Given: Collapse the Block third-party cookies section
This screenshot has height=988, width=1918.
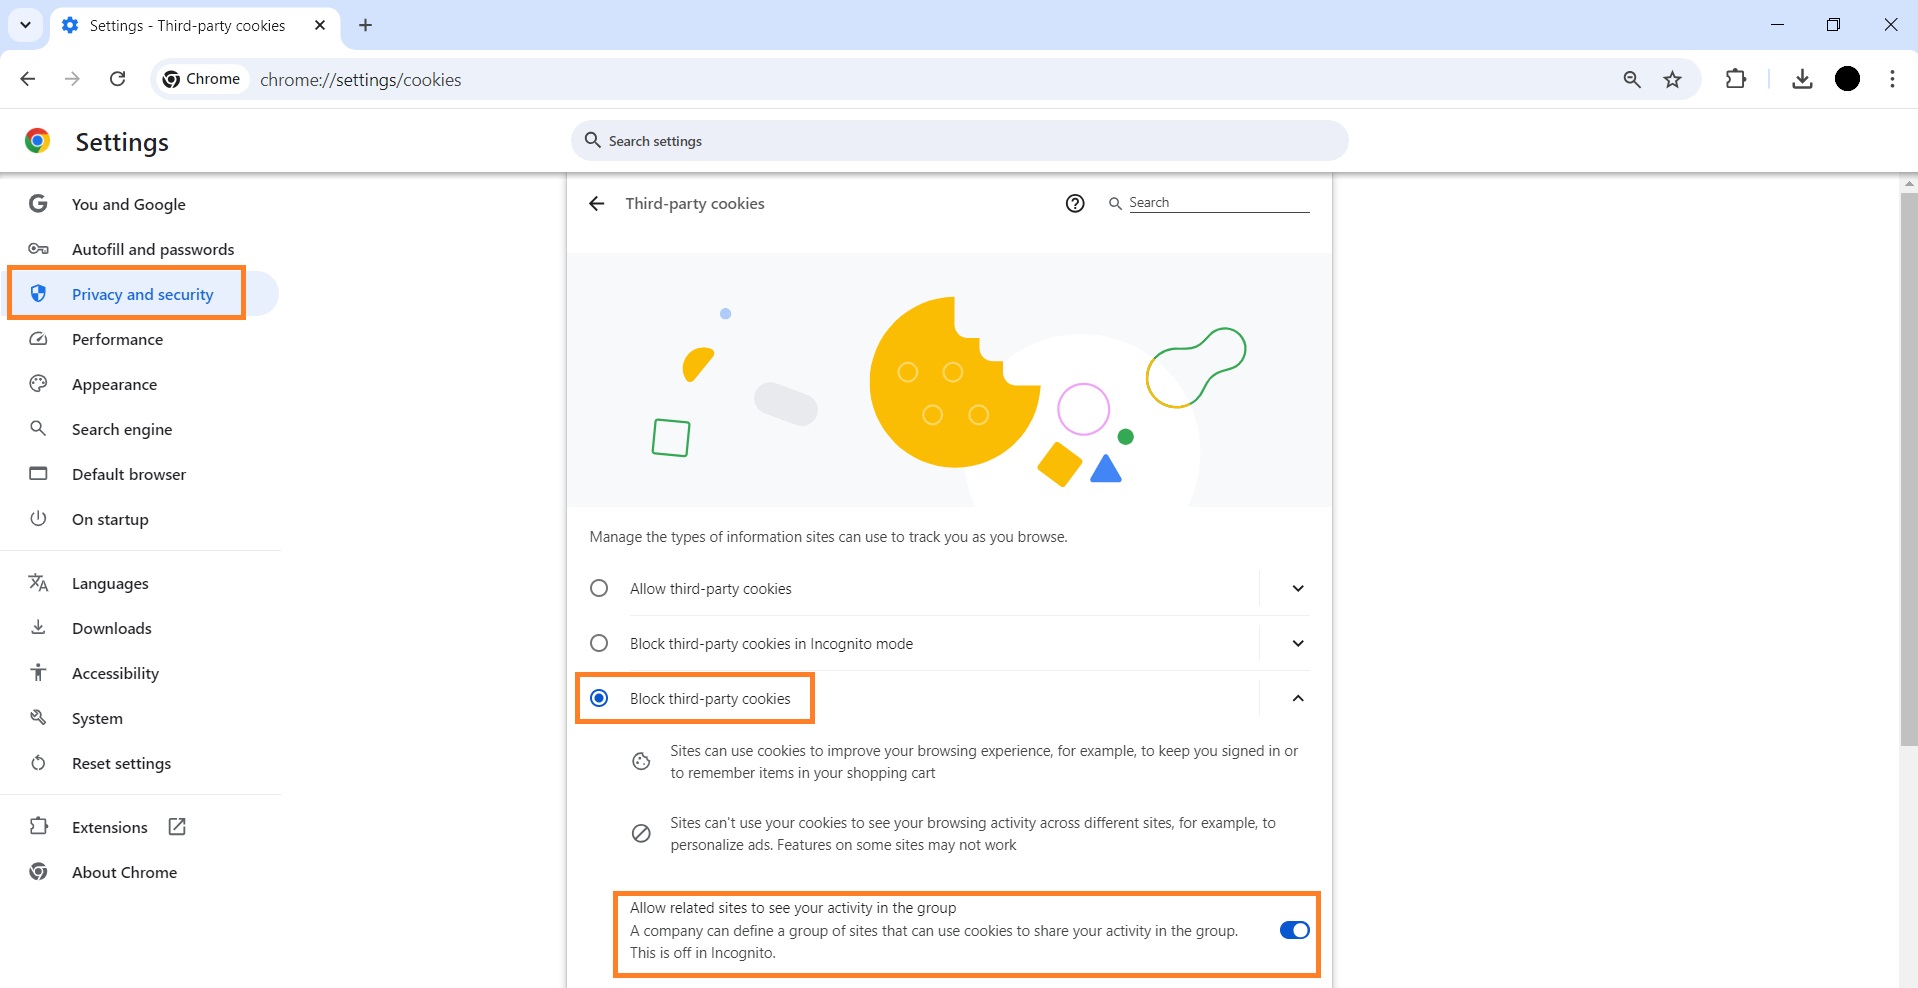Looking at the screenshot, I should click(1297, 698).
